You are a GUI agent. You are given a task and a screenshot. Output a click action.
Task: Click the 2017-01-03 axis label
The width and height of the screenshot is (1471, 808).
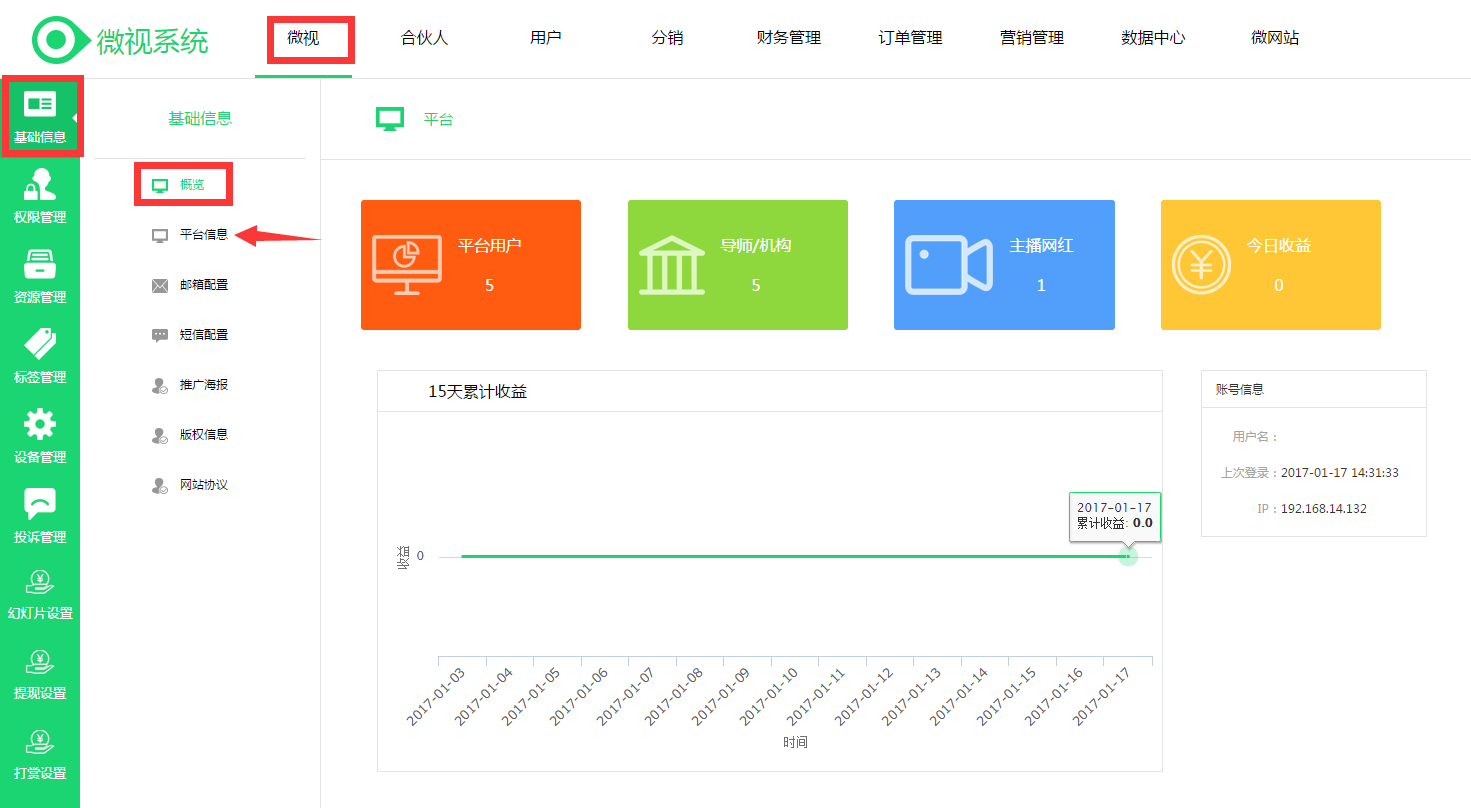(x=436, y=697)
